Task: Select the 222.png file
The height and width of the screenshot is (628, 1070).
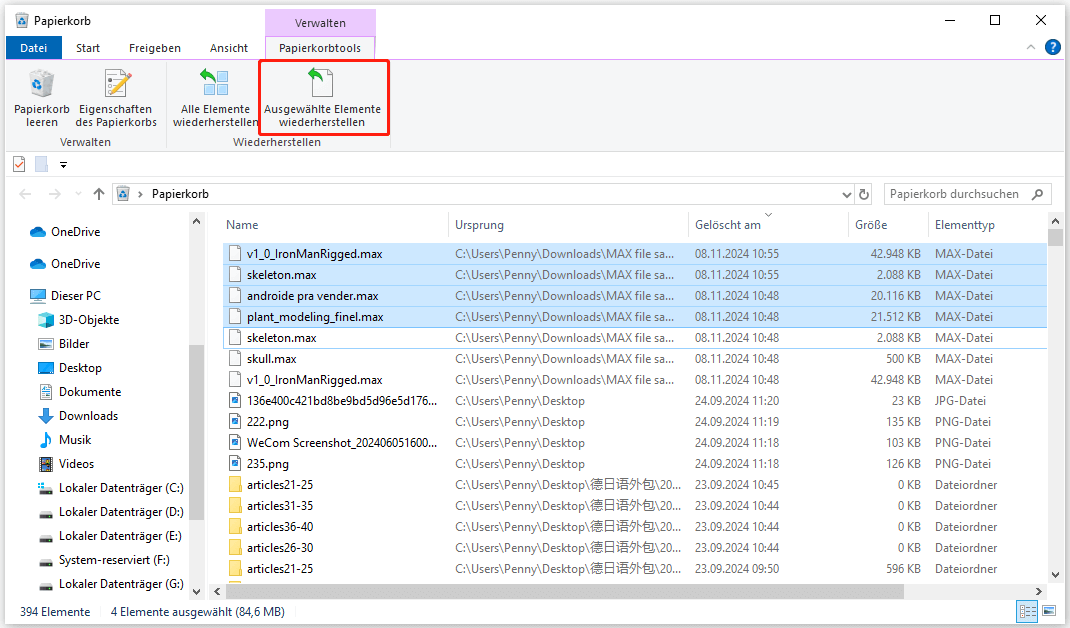Action: pos(635,422)
